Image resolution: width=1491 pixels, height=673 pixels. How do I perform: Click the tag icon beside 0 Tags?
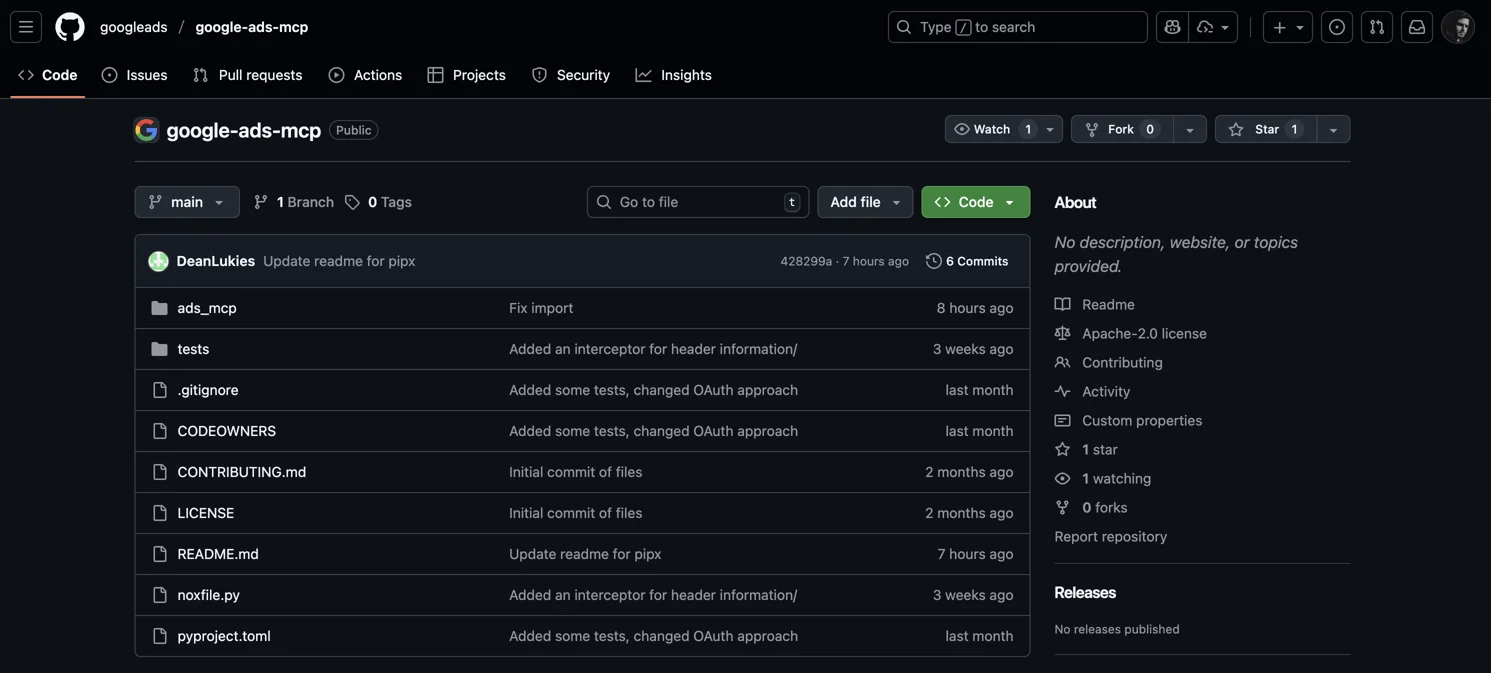tap(352, 202)
